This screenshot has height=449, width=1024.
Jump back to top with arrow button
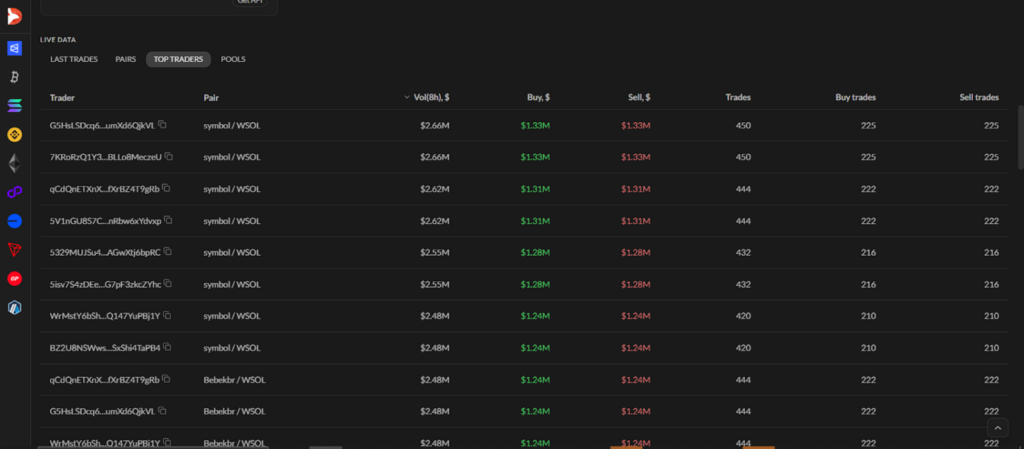coord(997,427)
